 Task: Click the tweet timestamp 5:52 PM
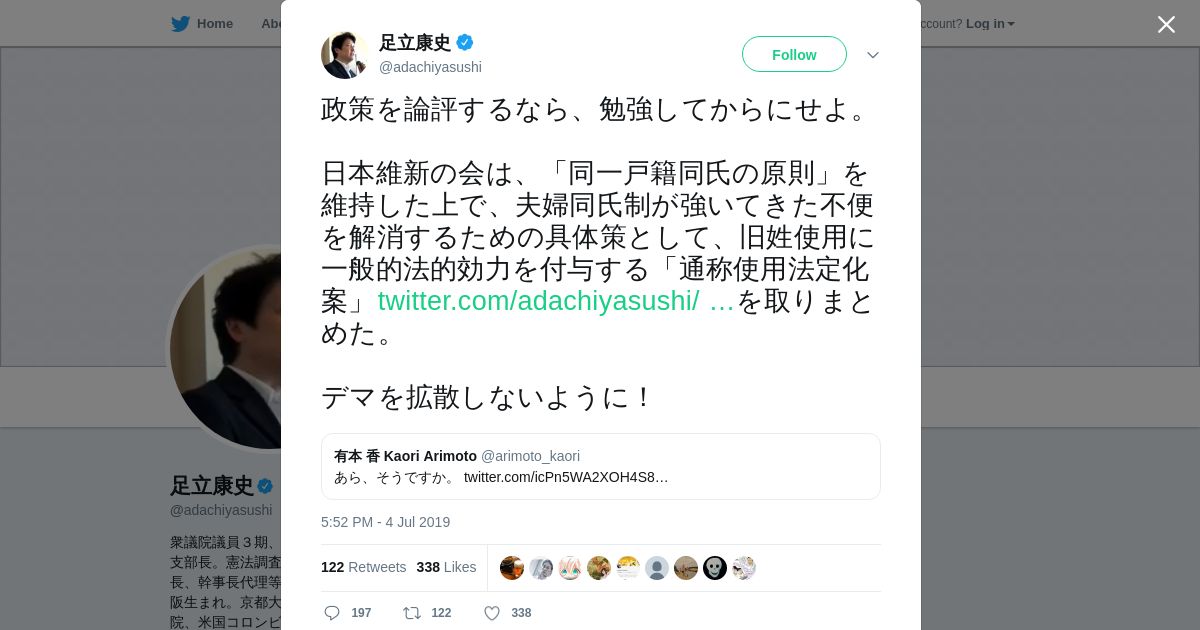click(385, 522)
